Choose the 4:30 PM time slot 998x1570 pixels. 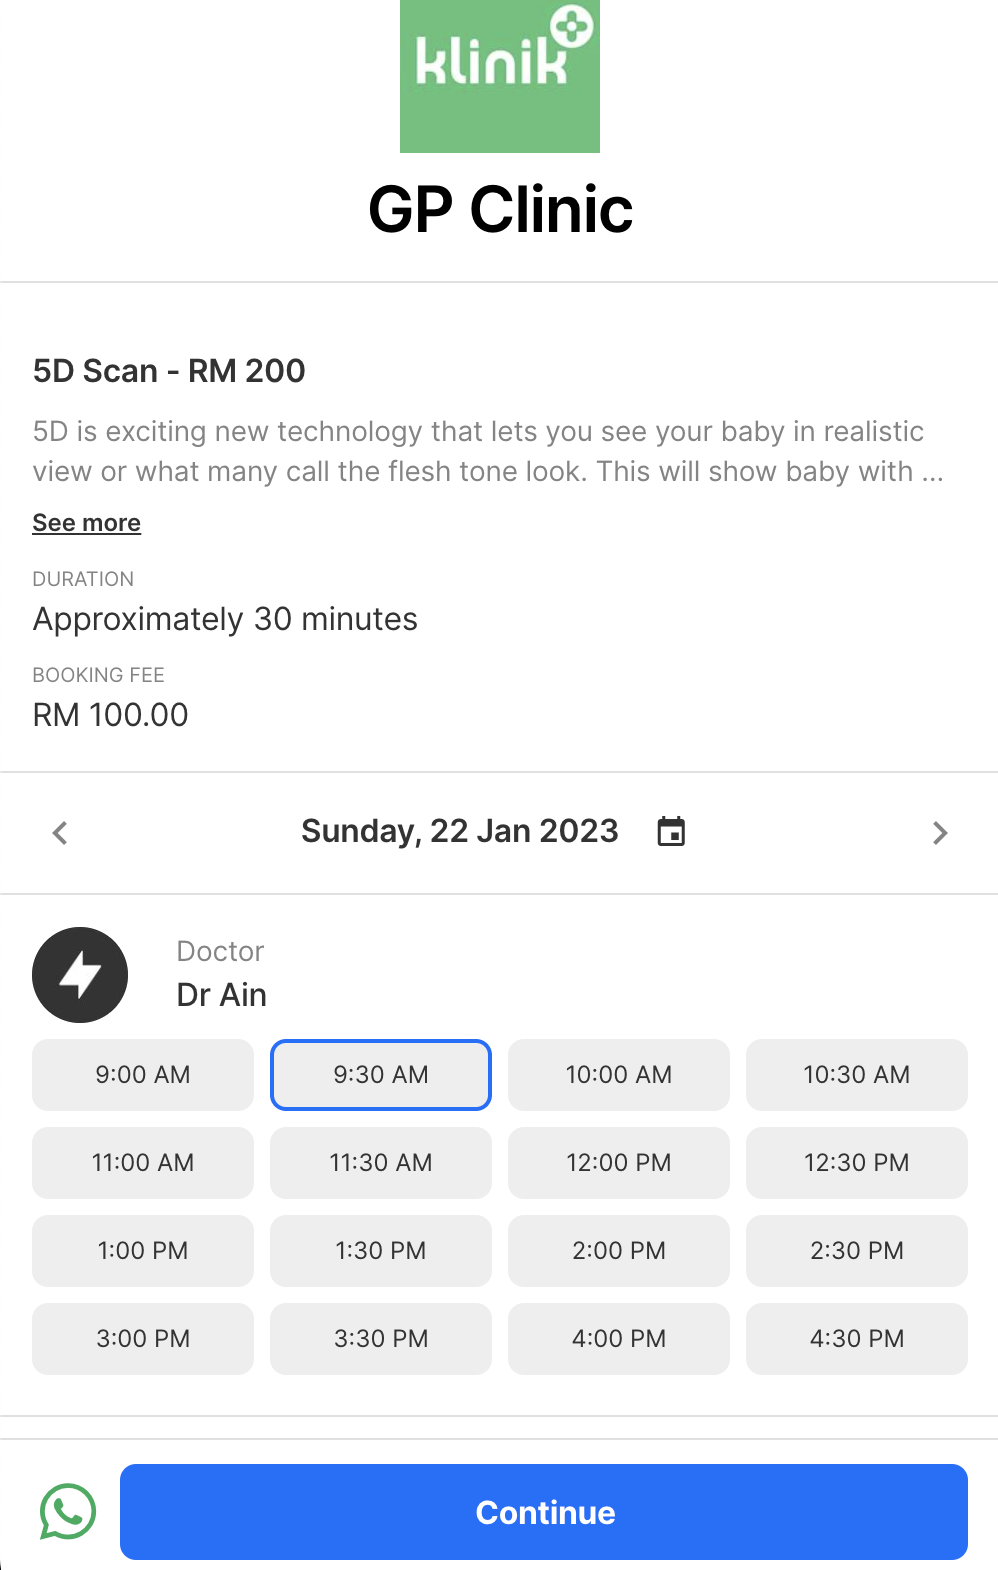point(857,1339)
